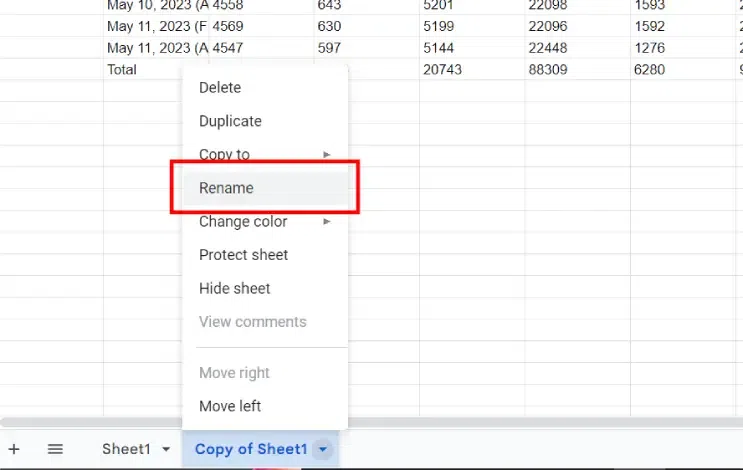This screenshot has height=470, width=743.
Task: Open Sheet1 tab dropdown arrow
Action: tap(166, 450)
